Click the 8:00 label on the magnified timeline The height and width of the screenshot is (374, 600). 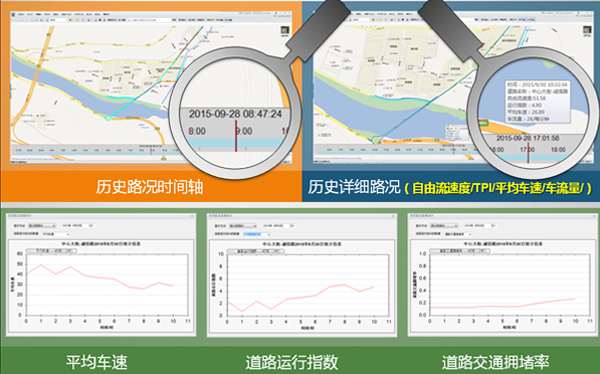point(197,131)
